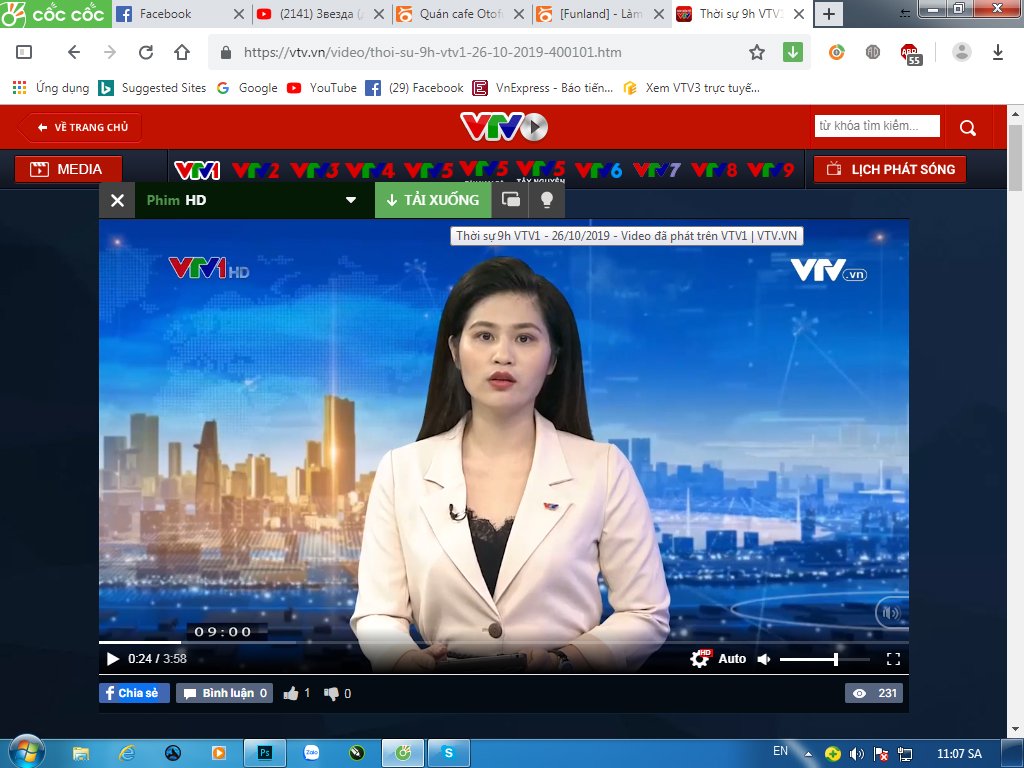This screenshot has width=1024, height=768.
Task: Click the từ khóa tìm kiếm search field
Action: (x=876, y=126)
